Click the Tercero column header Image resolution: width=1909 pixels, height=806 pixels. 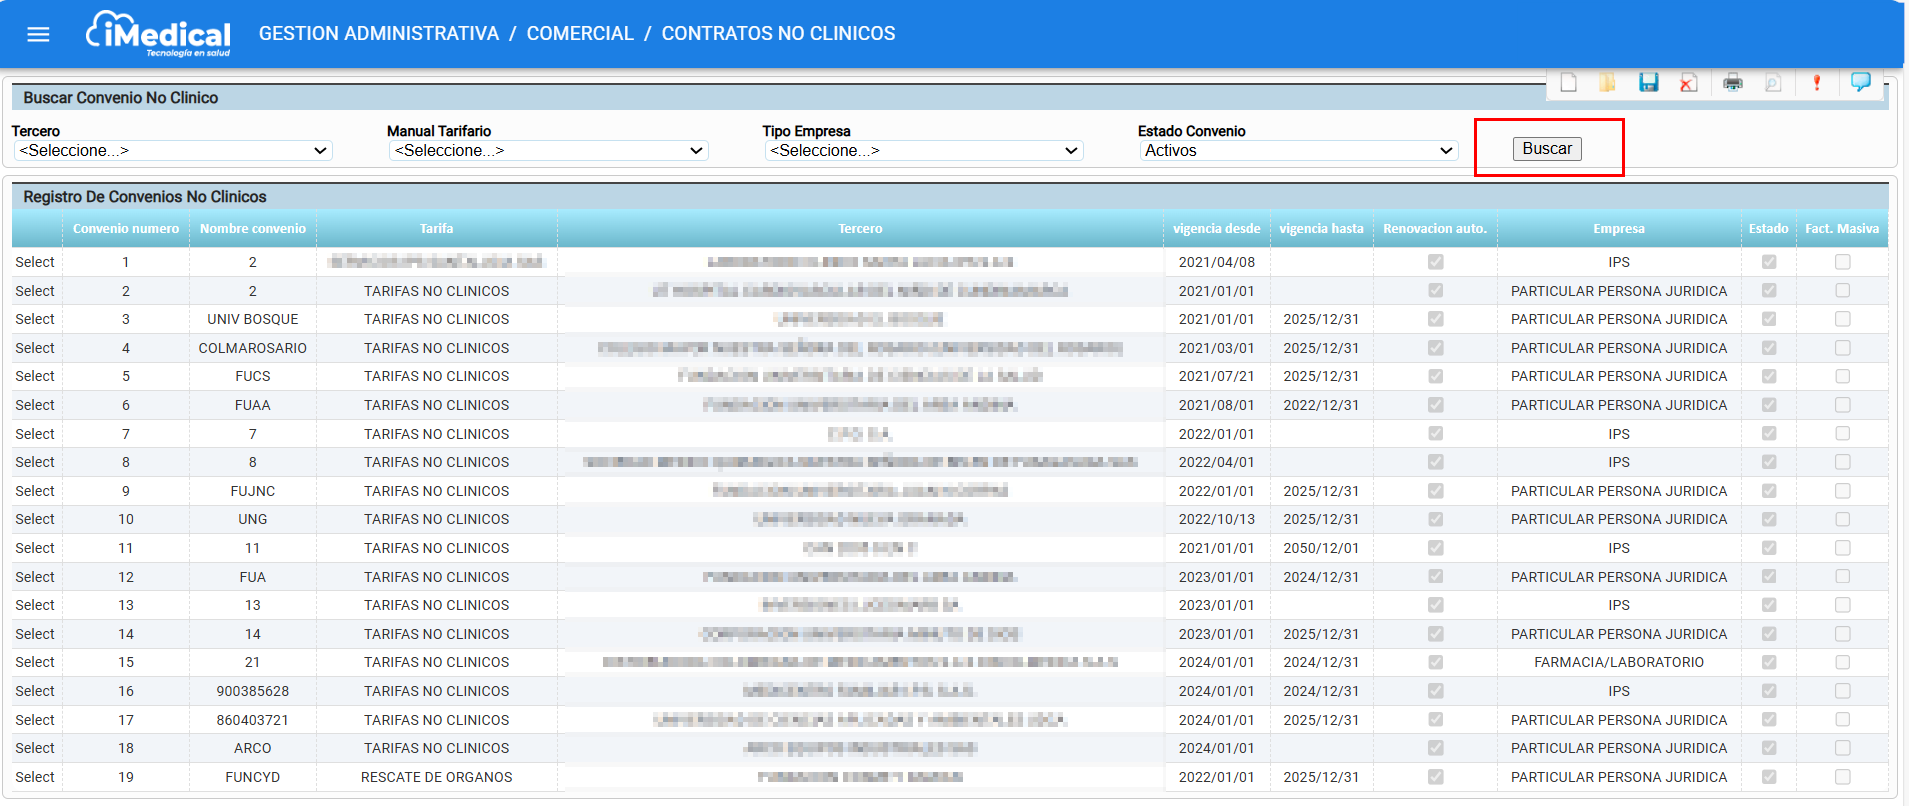[x=860, y=229]
